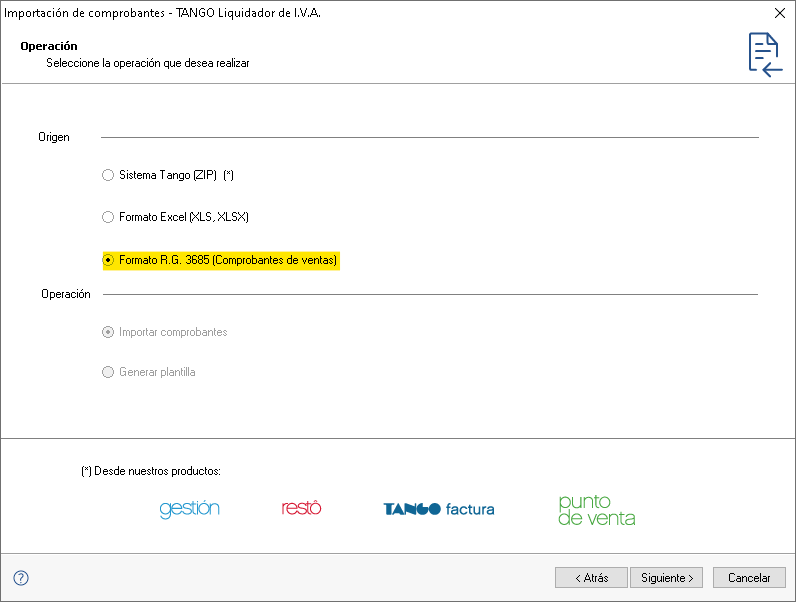
Task: Continue with the Siguiente button
Action: click(667, 578)
